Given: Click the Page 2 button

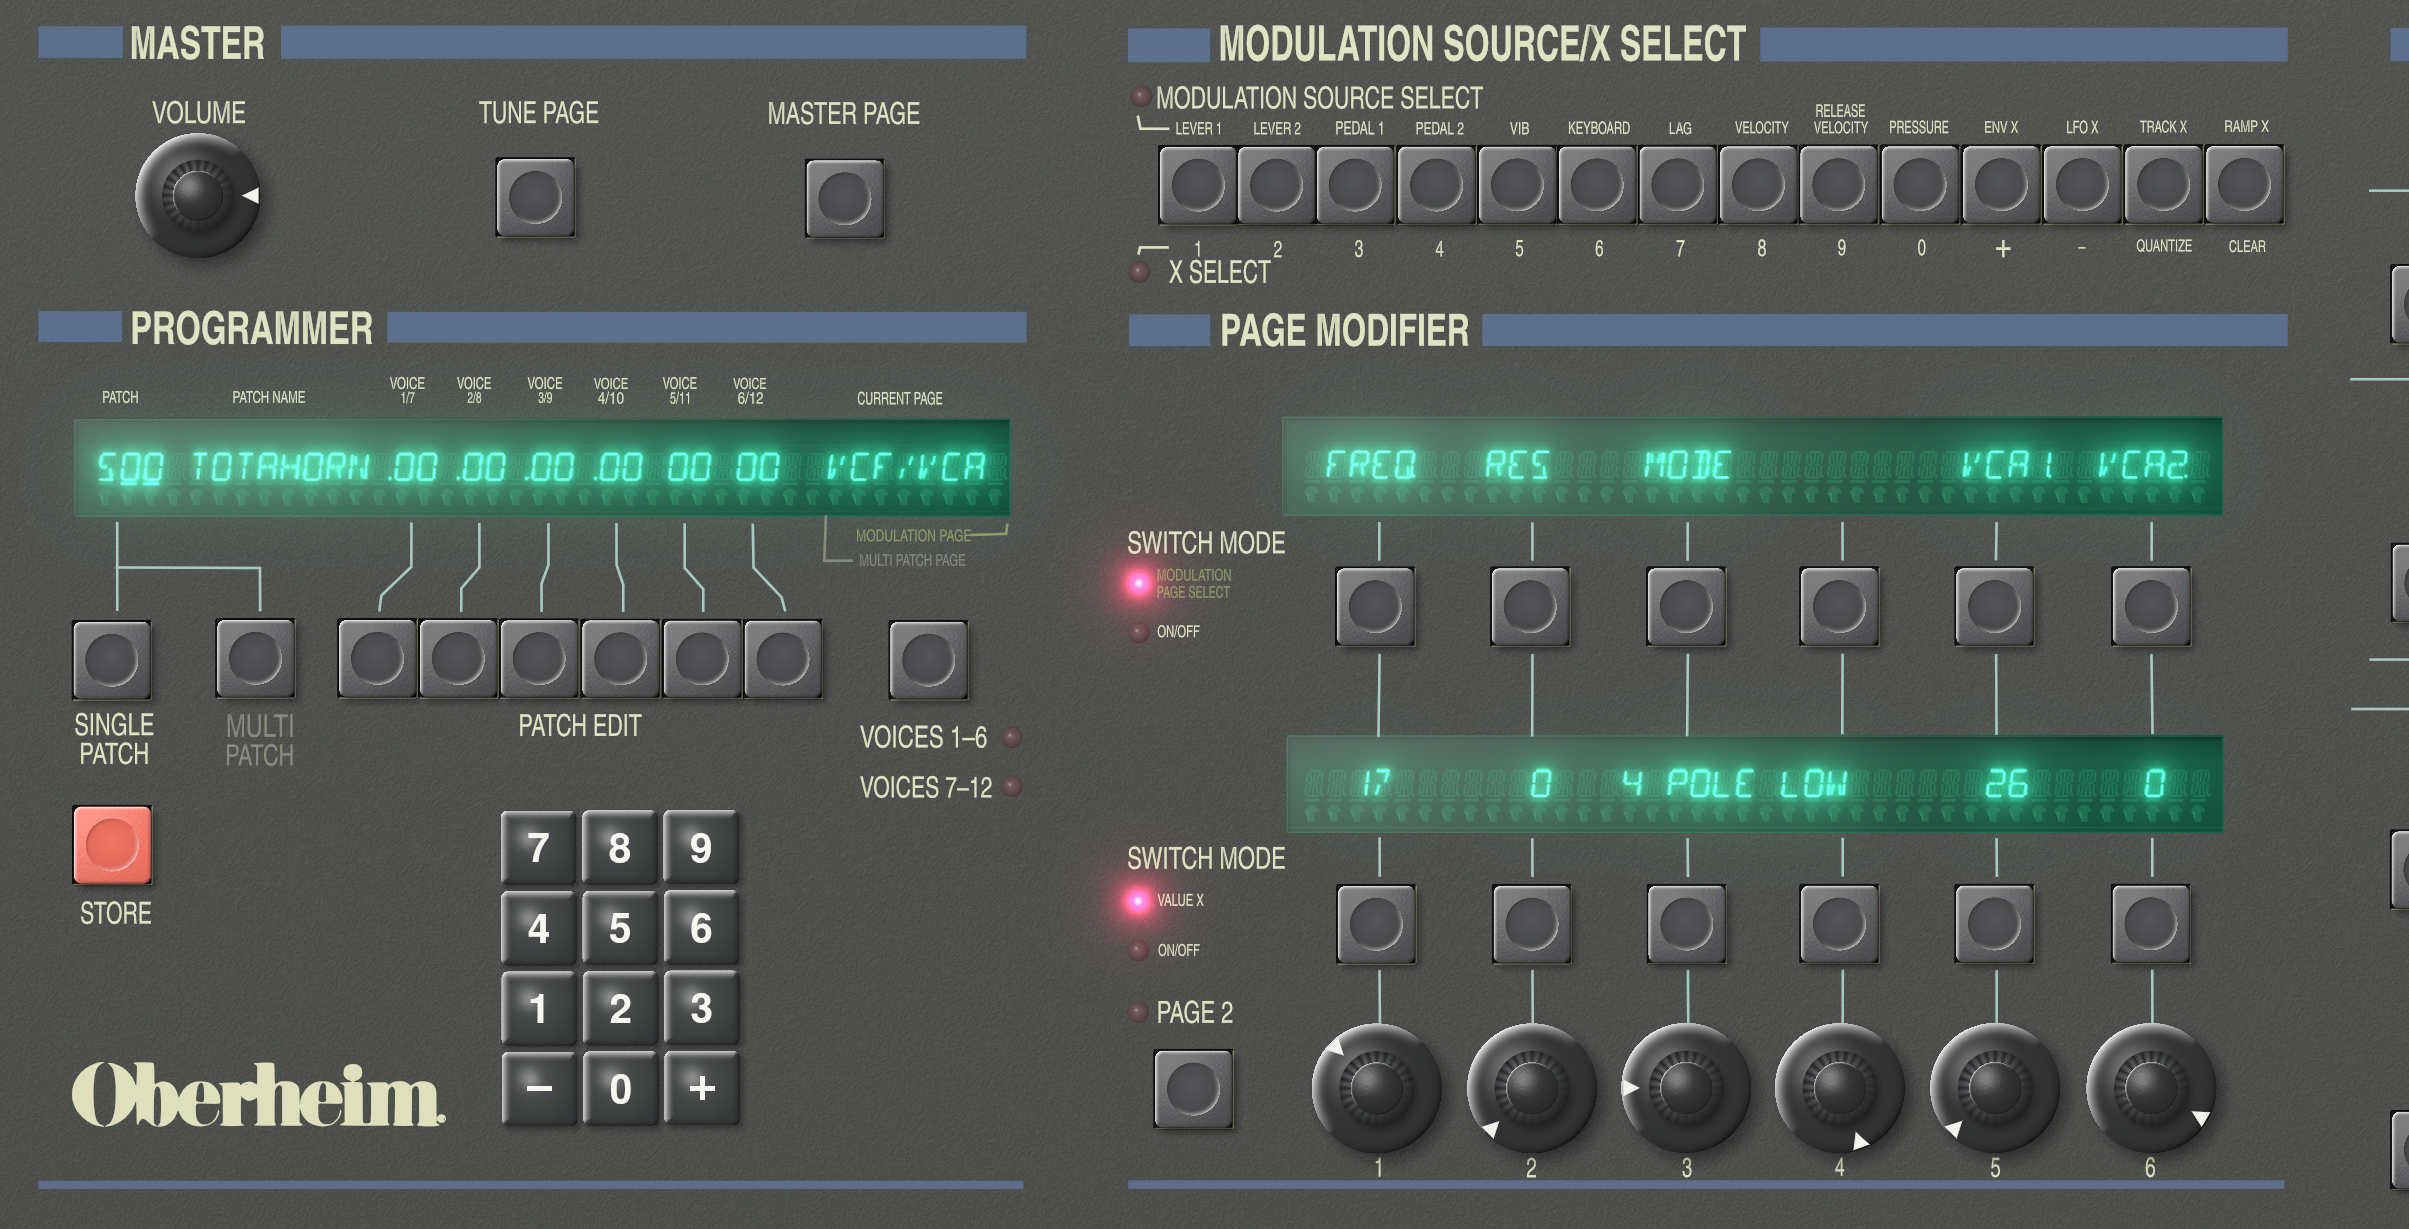Looking at the screenshot, I should pos(1193,1089).
